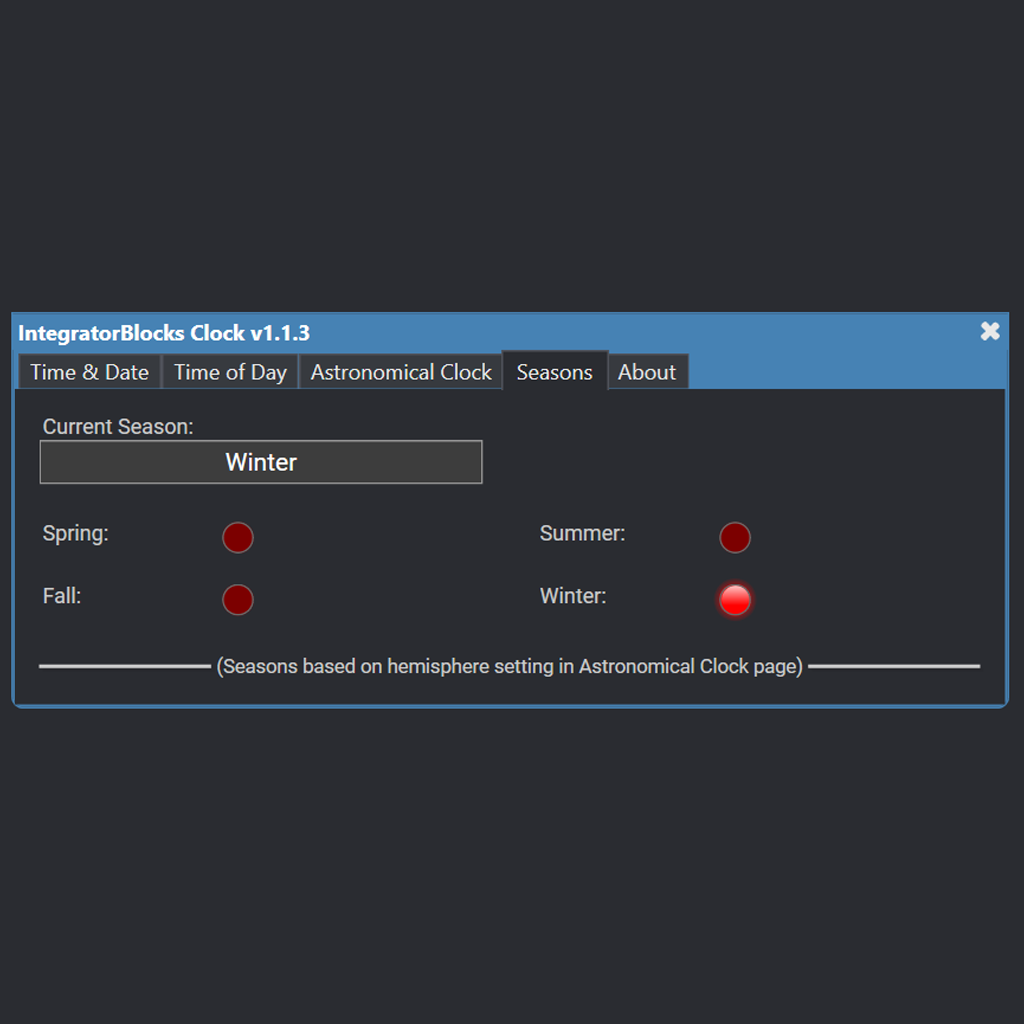The height and width of the screenshot is (1024, 1024).
Task: Switch to the Astronomical Clock tab
Action: (x=400, y=371)
